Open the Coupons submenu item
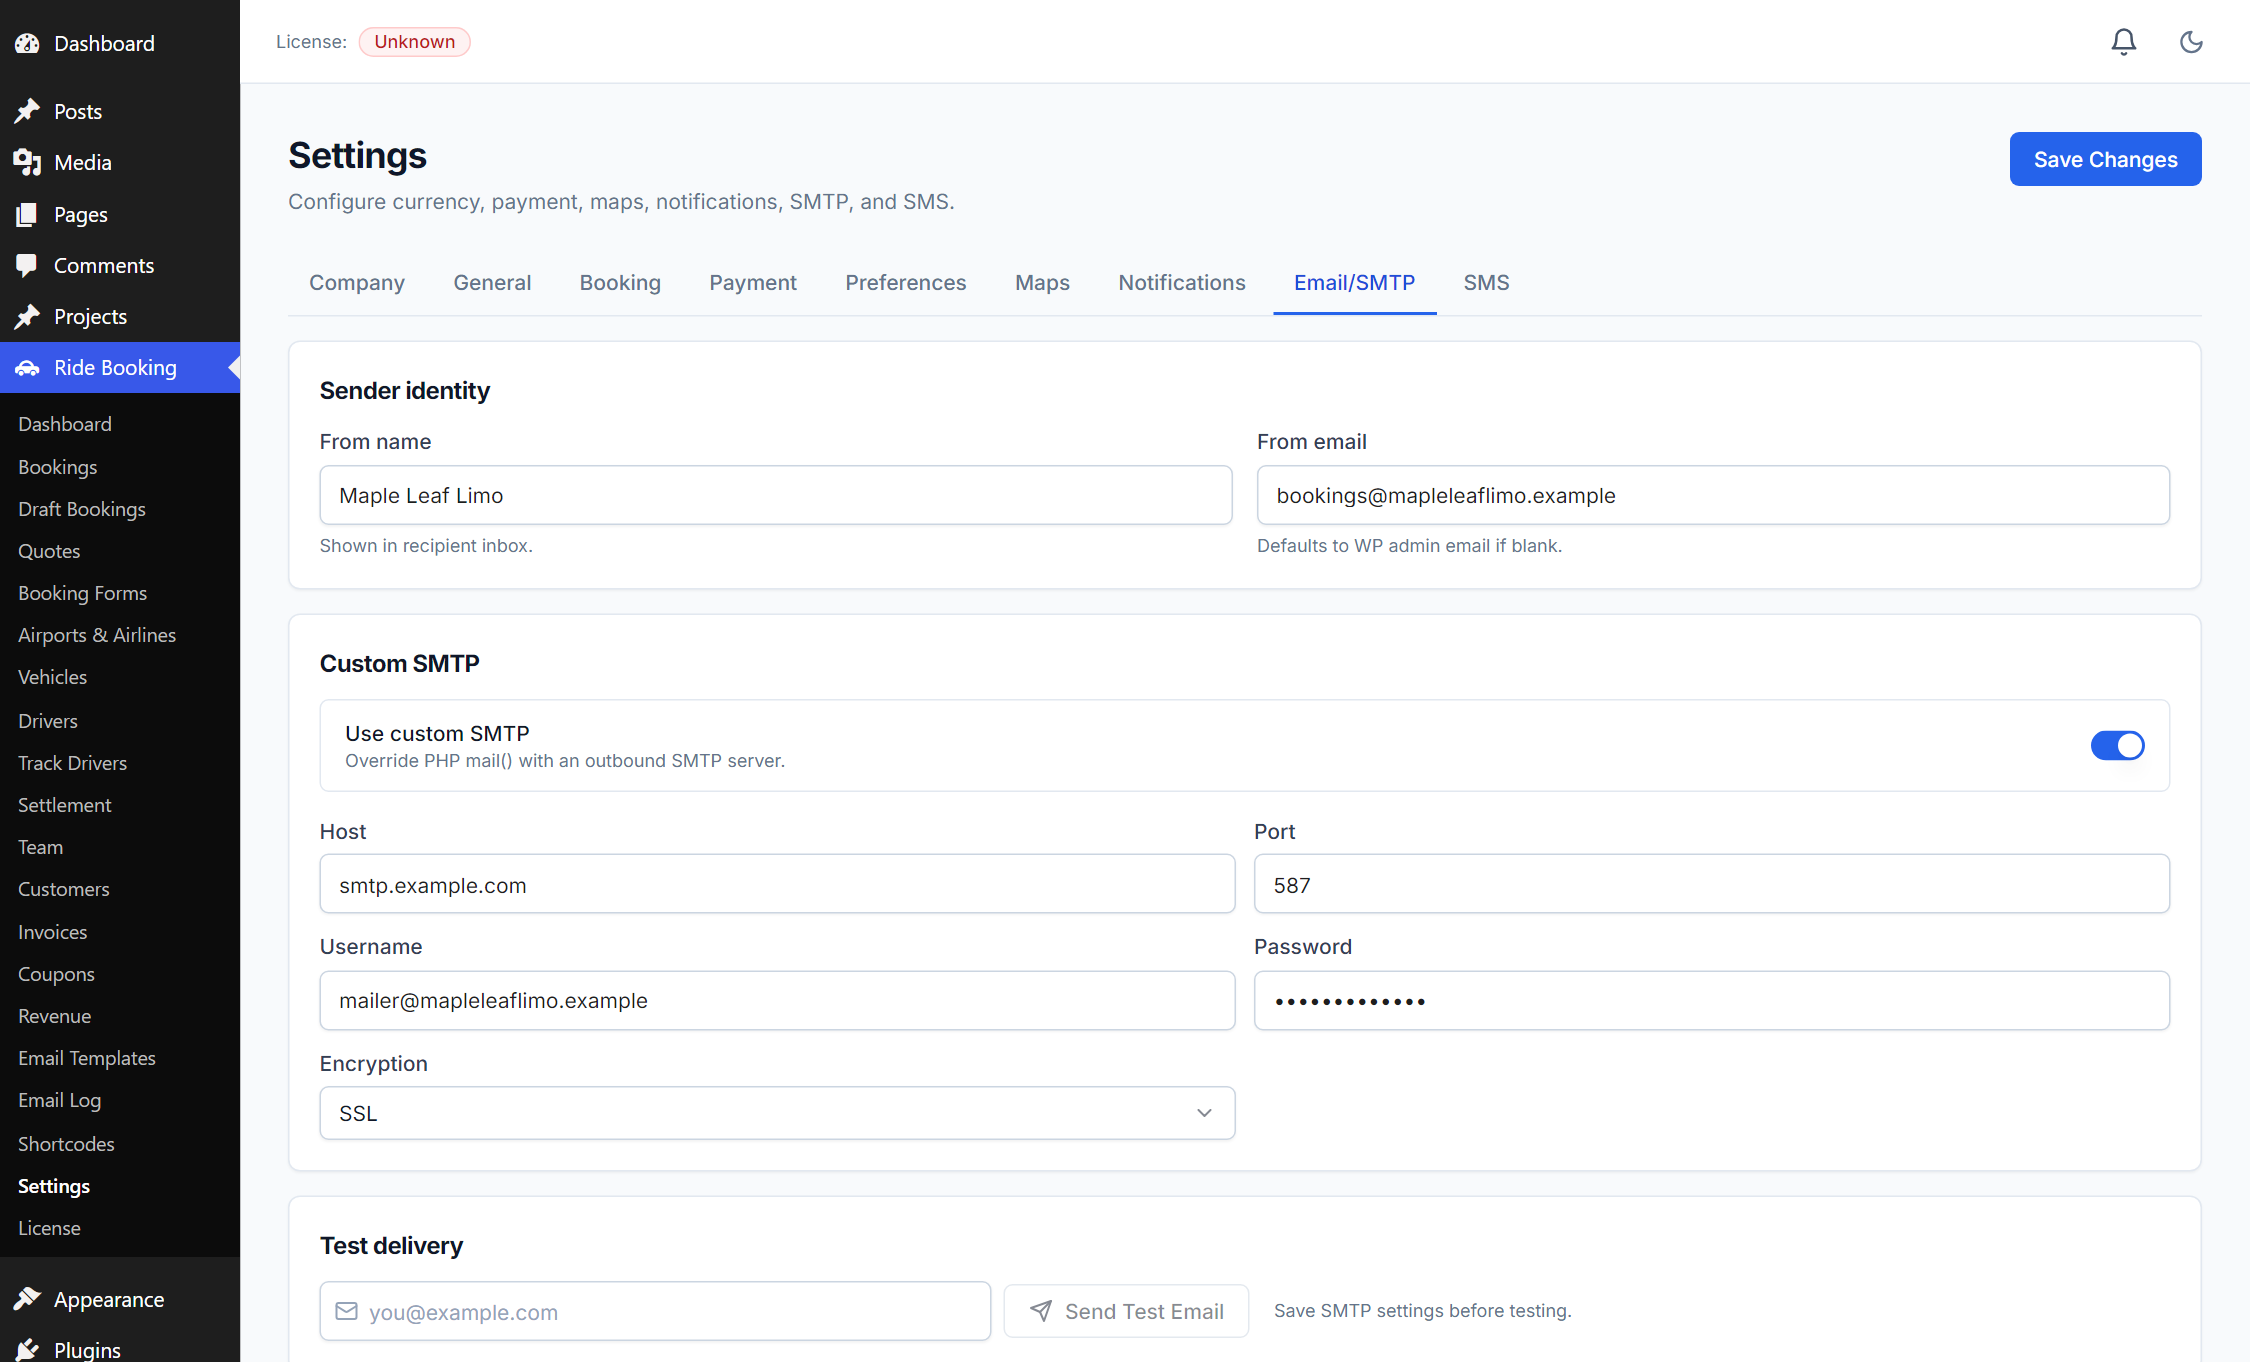 coord(56,974)
